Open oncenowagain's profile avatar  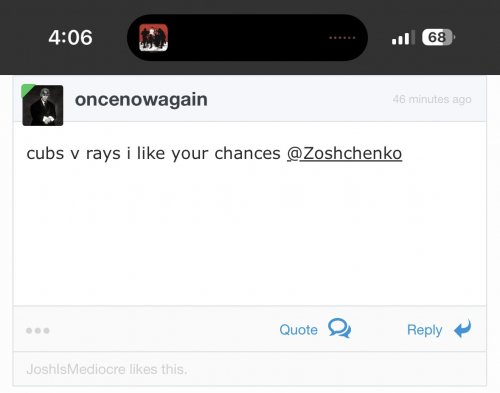point(43,105)
